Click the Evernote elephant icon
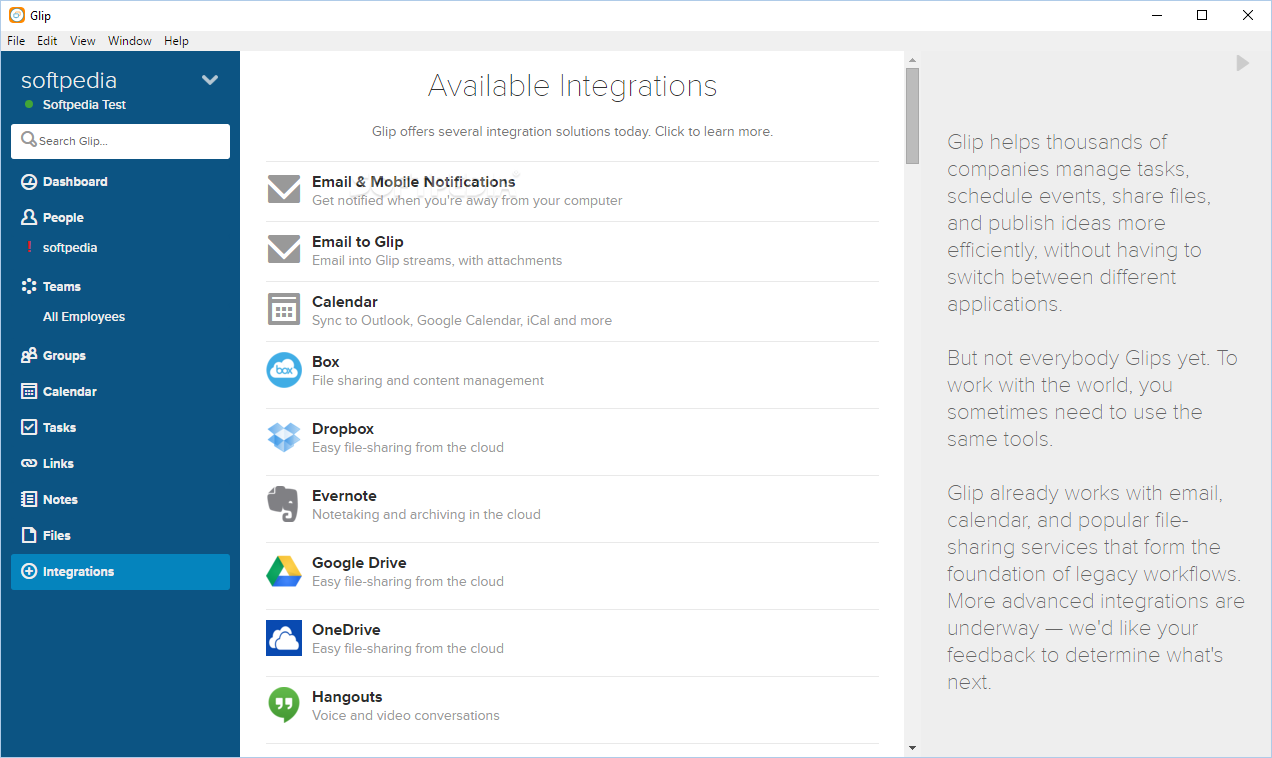 [x=283, y=504]
